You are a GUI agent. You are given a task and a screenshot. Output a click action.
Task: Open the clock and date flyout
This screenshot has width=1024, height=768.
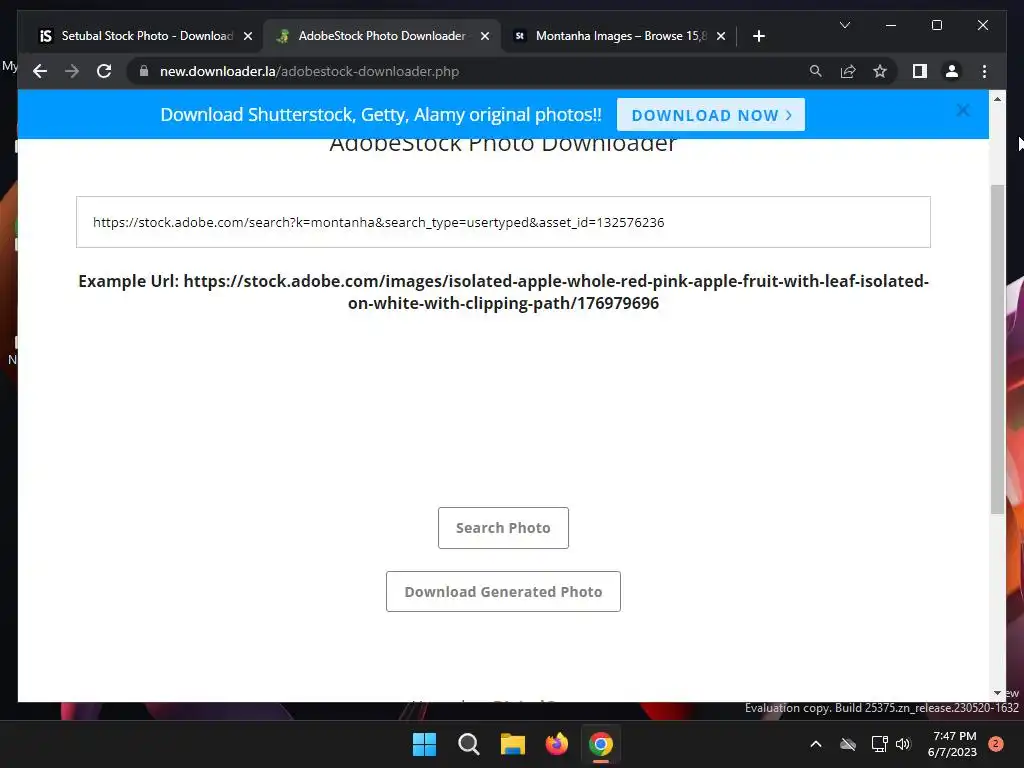pyautogui.click(x=952, y=744)
